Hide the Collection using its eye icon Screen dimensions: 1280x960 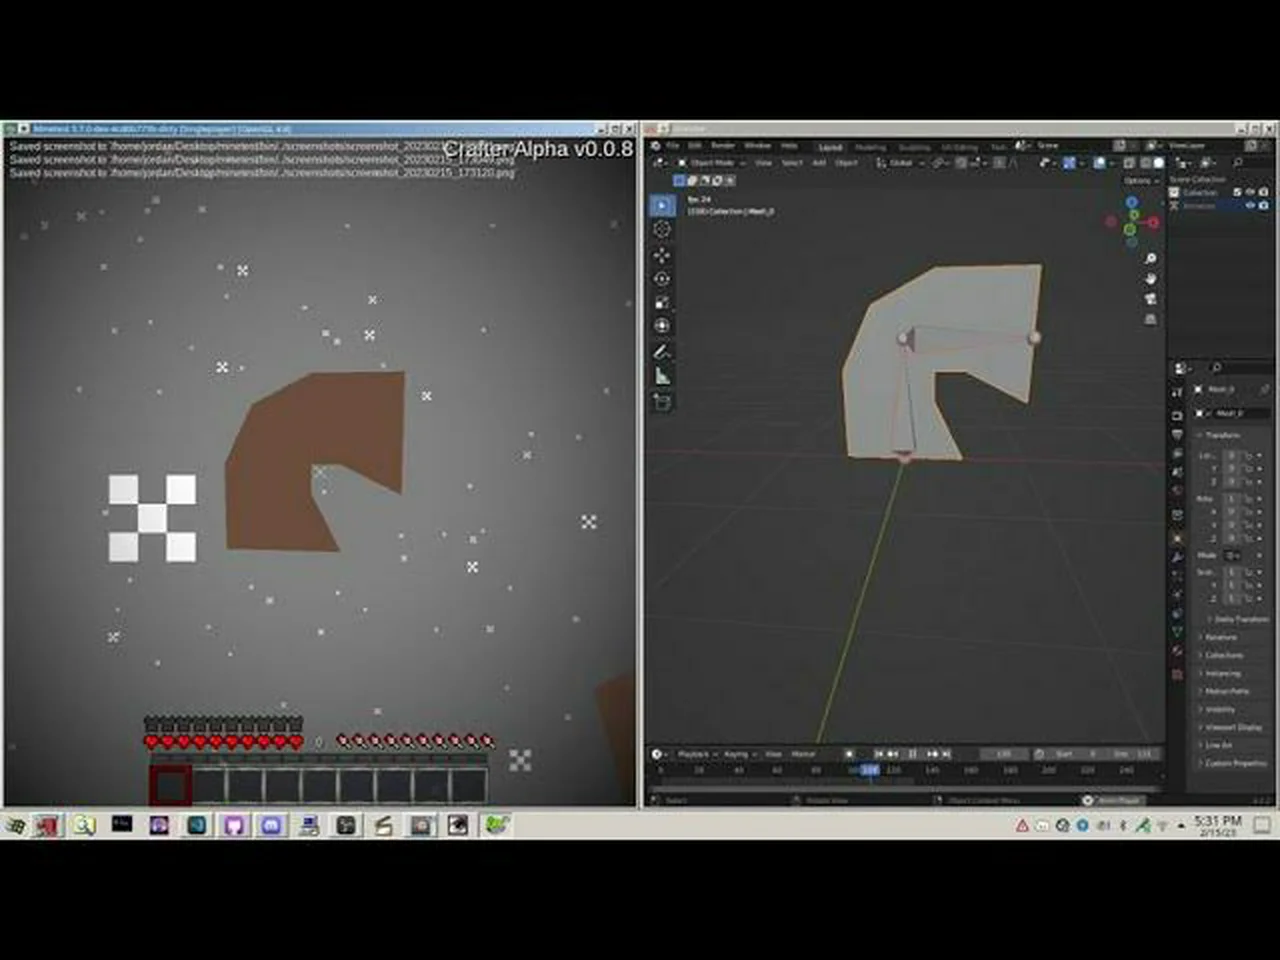(1250, 192)
